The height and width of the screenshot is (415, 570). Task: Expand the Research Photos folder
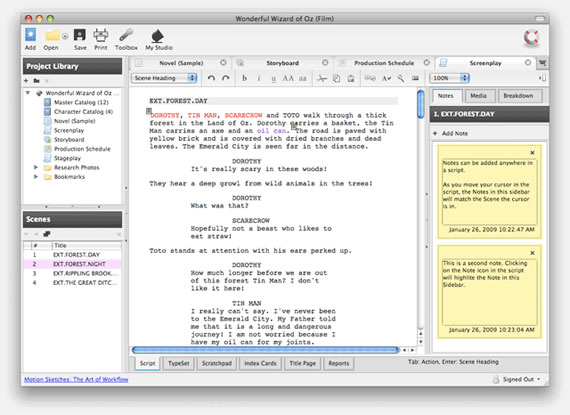(x=36, y=167)
